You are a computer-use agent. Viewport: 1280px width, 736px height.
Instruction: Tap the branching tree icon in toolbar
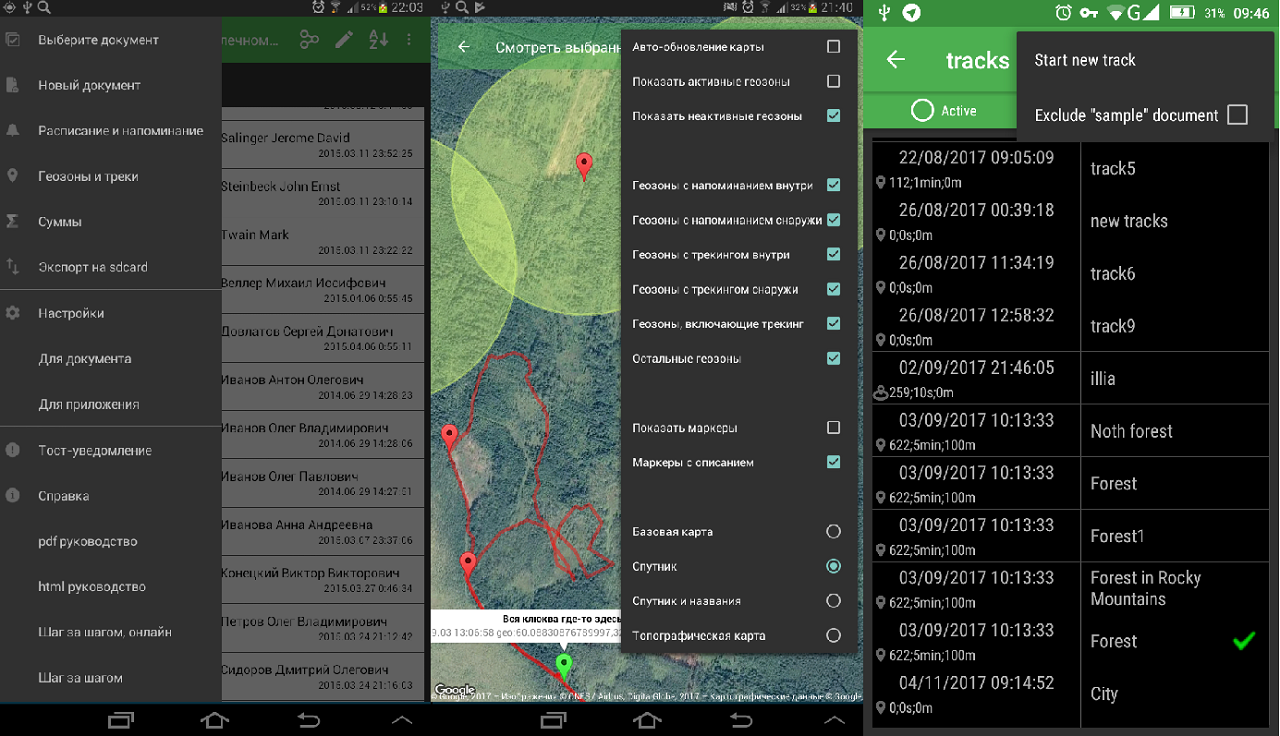tap(309, 40)
